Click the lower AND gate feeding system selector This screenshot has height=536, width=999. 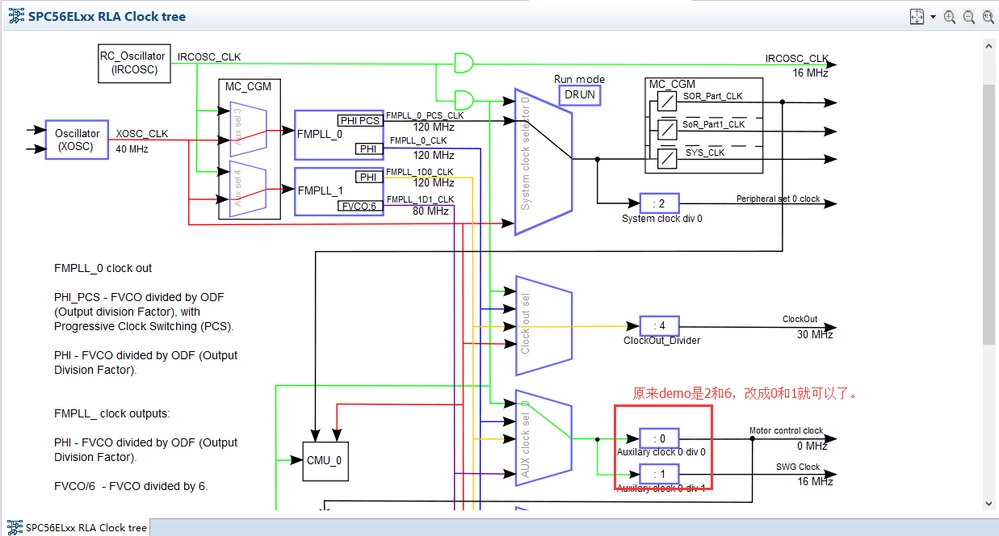pos(464,100)
